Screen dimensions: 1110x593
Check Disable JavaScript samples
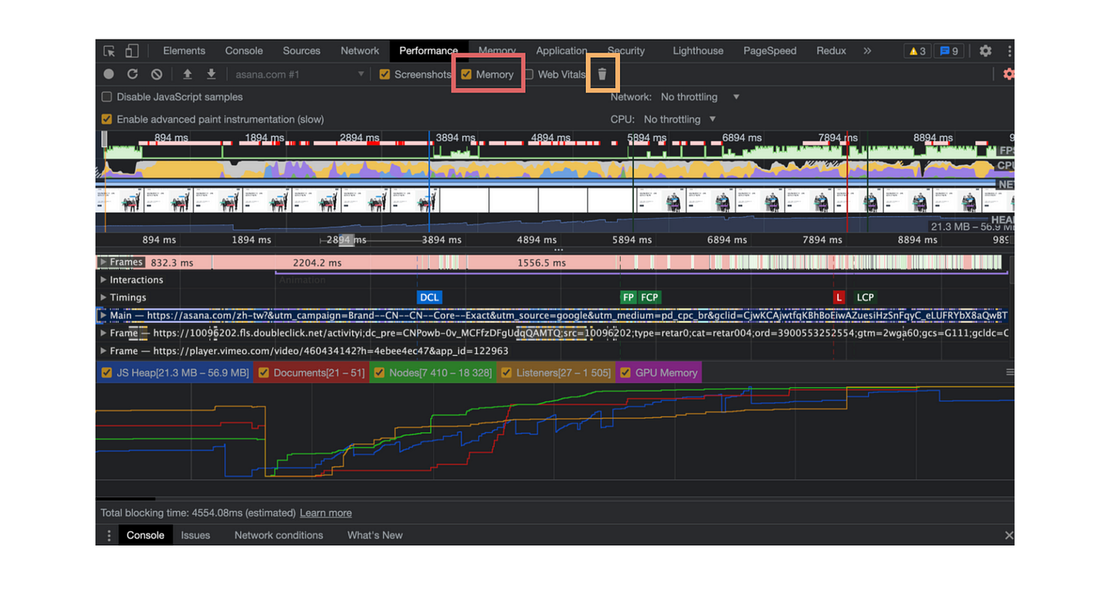(x=107, y=97)
